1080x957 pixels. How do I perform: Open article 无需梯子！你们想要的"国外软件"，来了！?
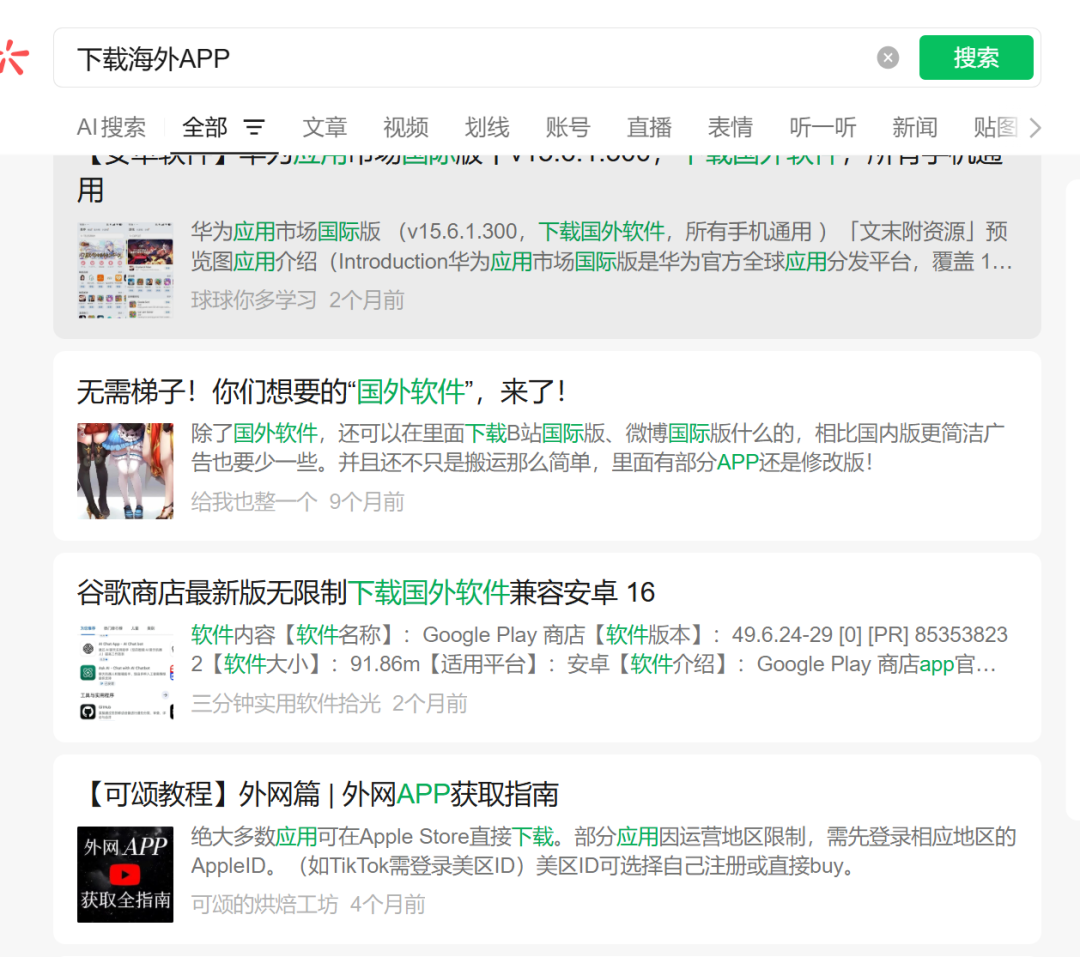(321, 391)
